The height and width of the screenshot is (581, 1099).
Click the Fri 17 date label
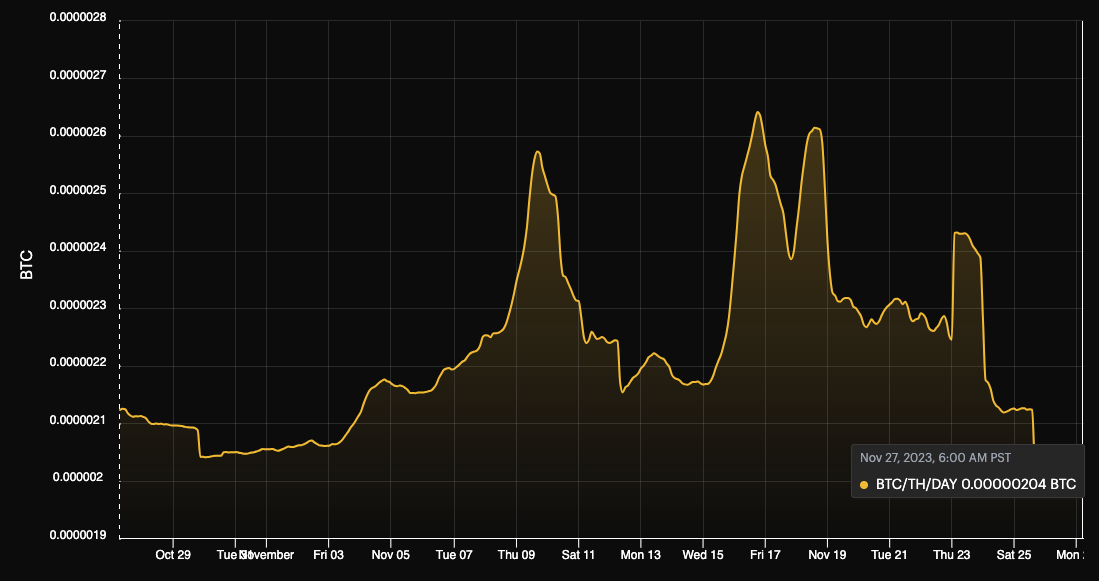765,555
